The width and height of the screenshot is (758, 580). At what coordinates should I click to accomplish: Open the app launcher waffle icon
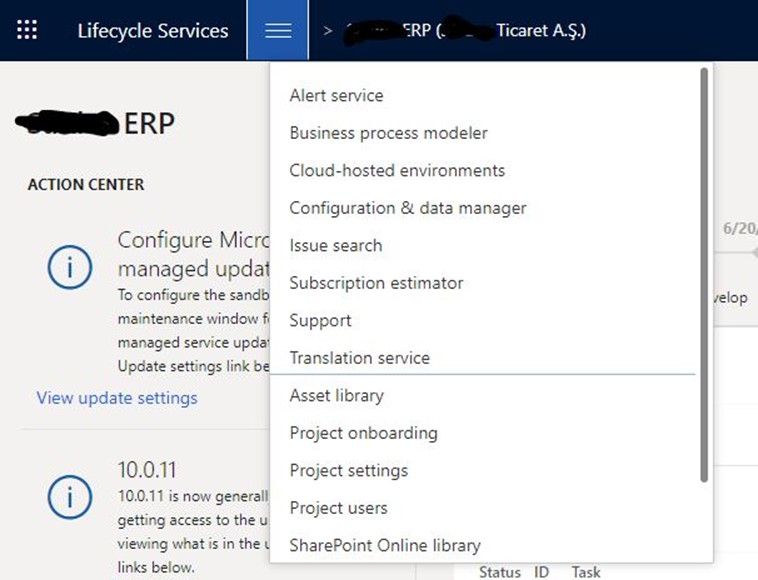(x=27, y=30)
